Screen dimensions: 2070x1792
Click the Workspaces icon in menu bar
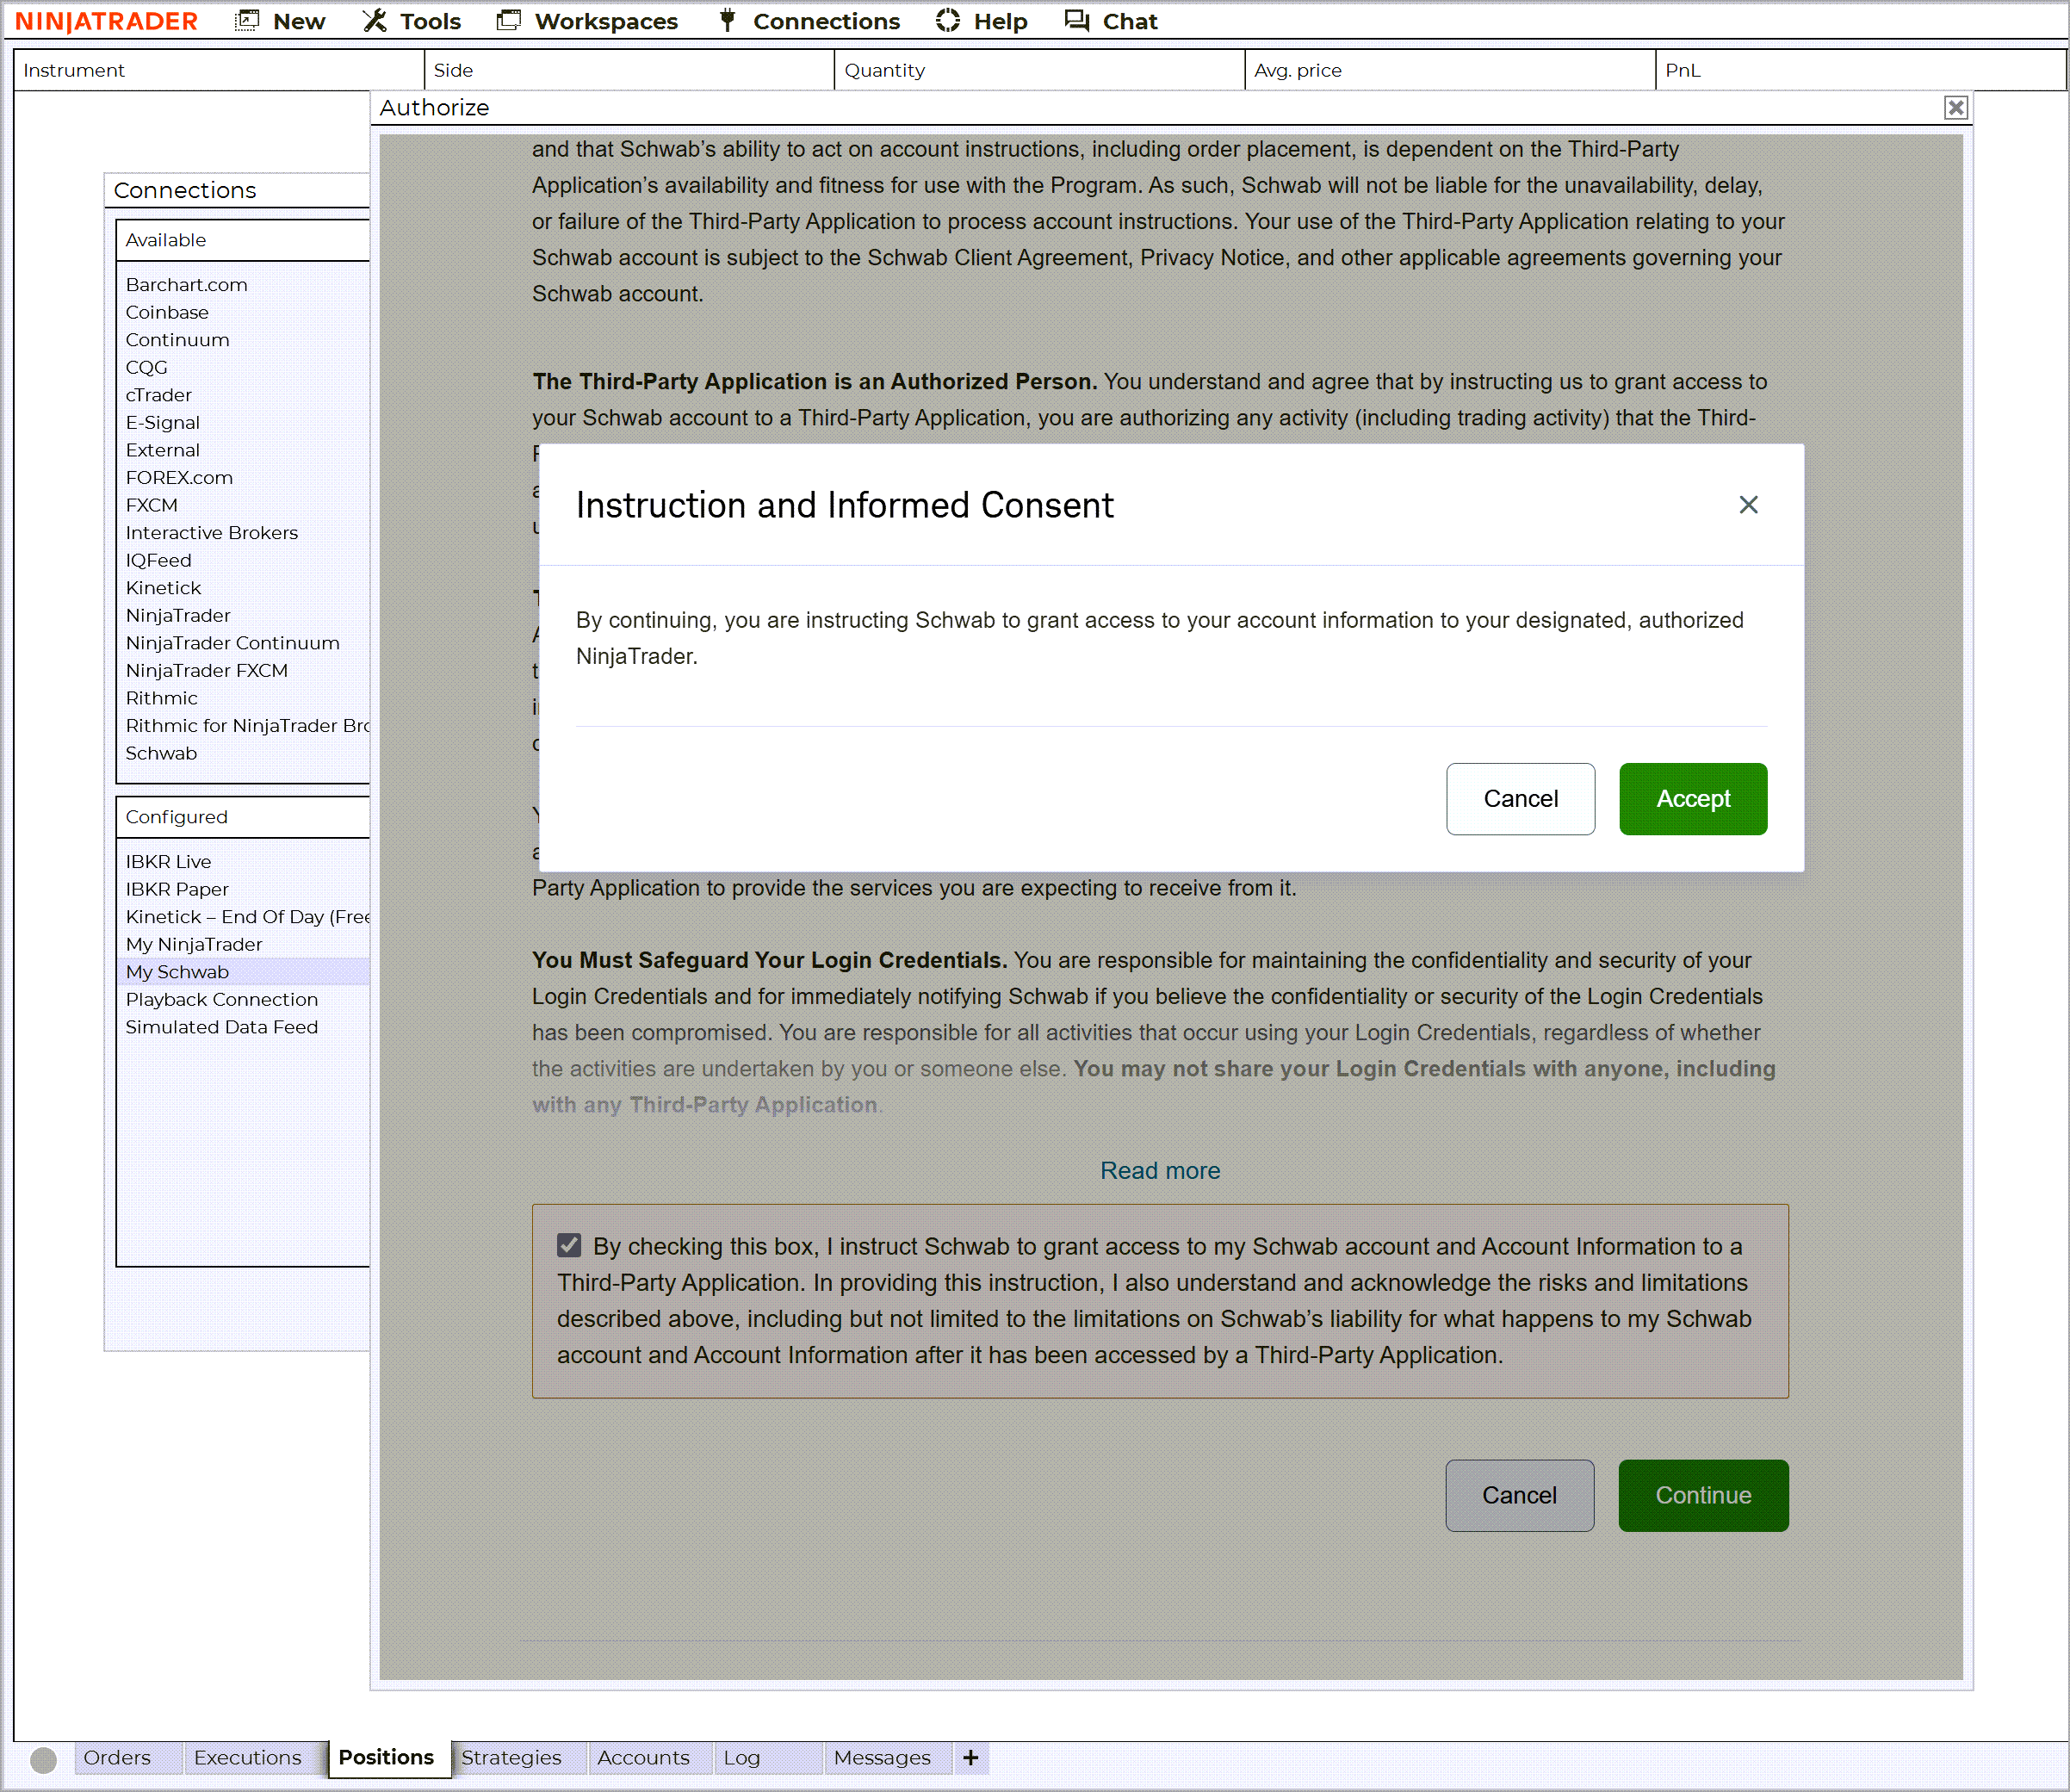(x=509, y=21)
